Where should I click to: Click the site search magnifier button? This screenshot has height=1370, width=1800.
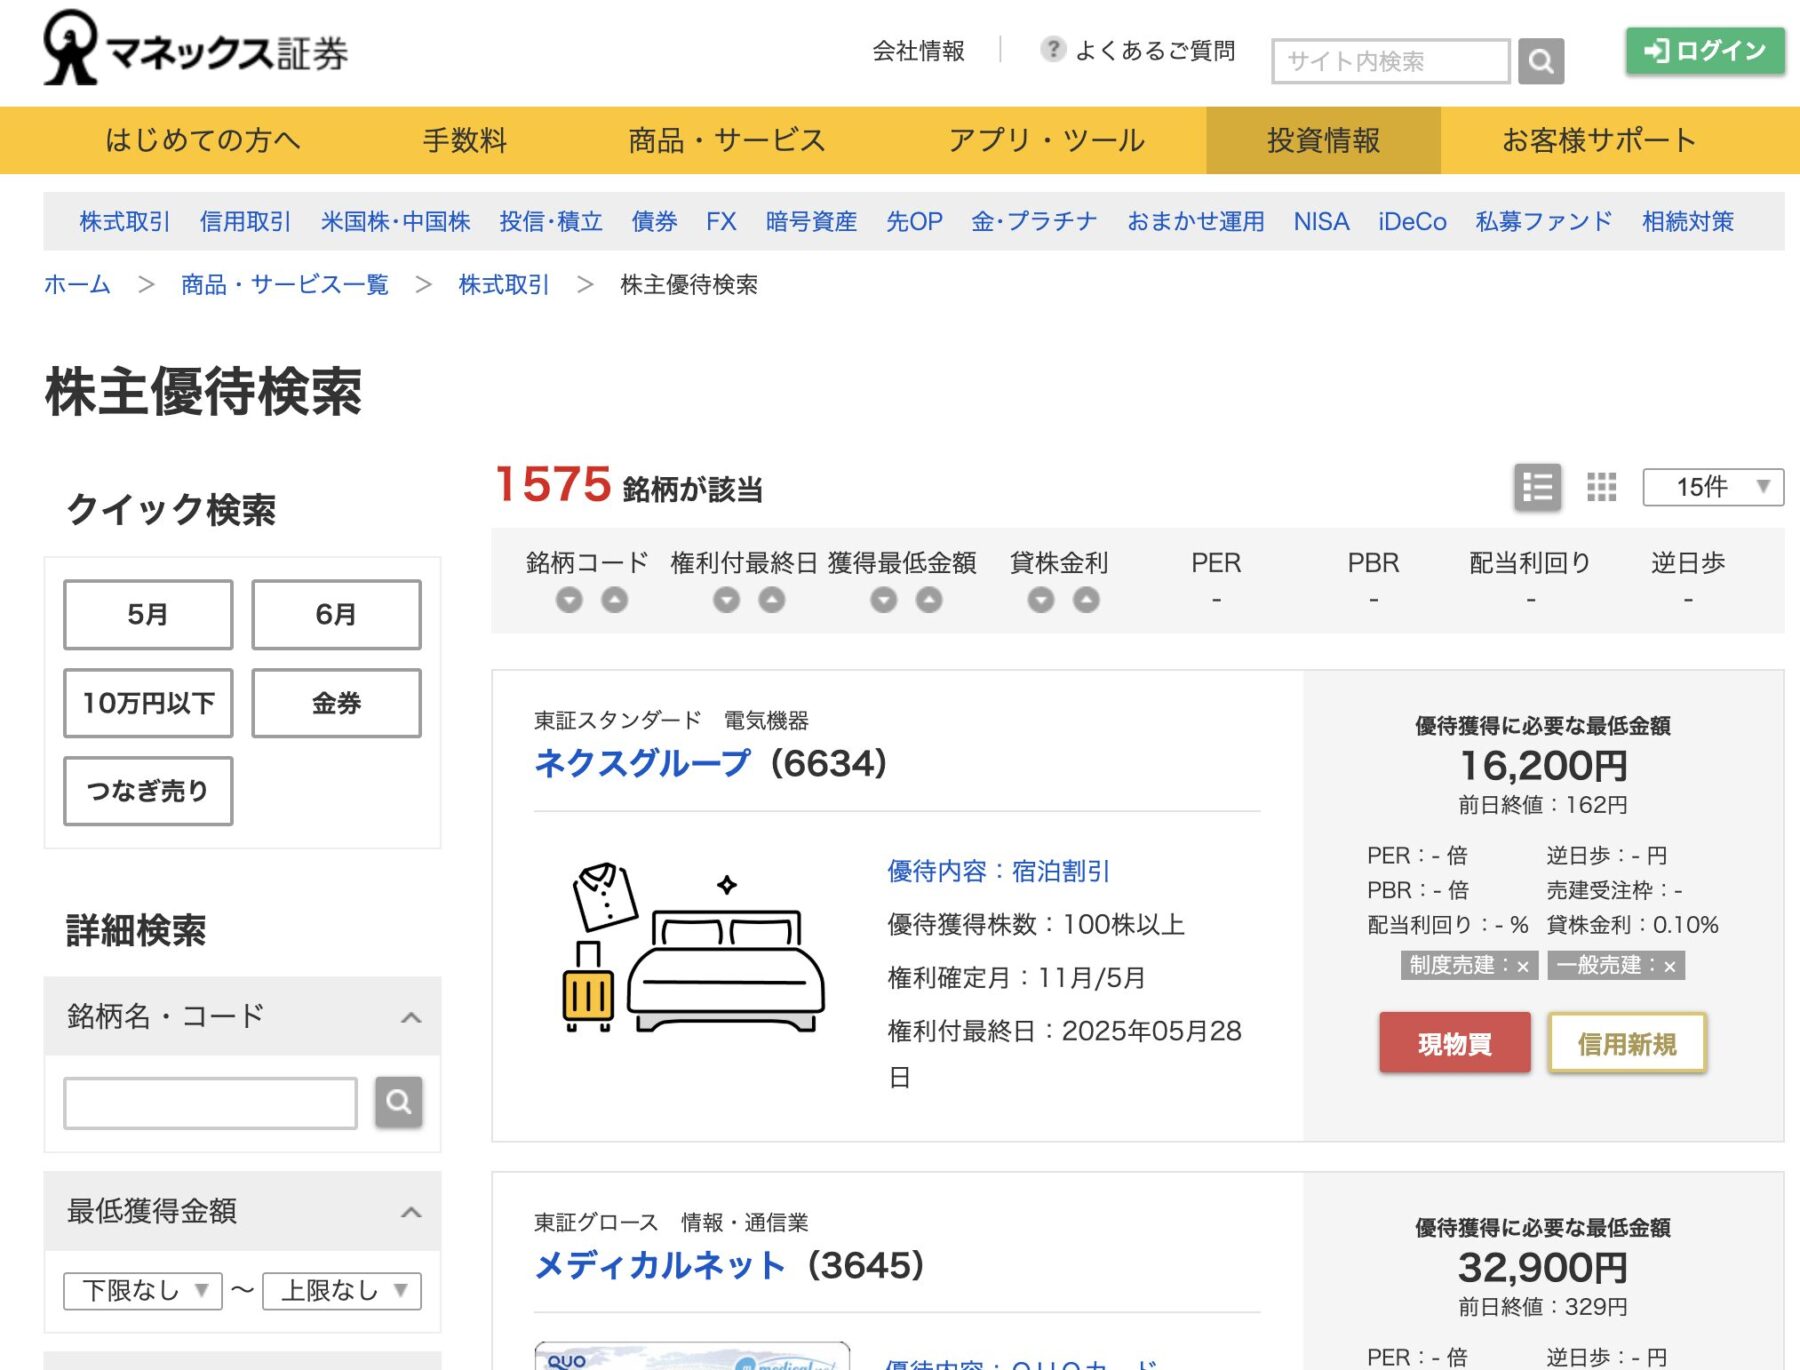click(1541, 62)
